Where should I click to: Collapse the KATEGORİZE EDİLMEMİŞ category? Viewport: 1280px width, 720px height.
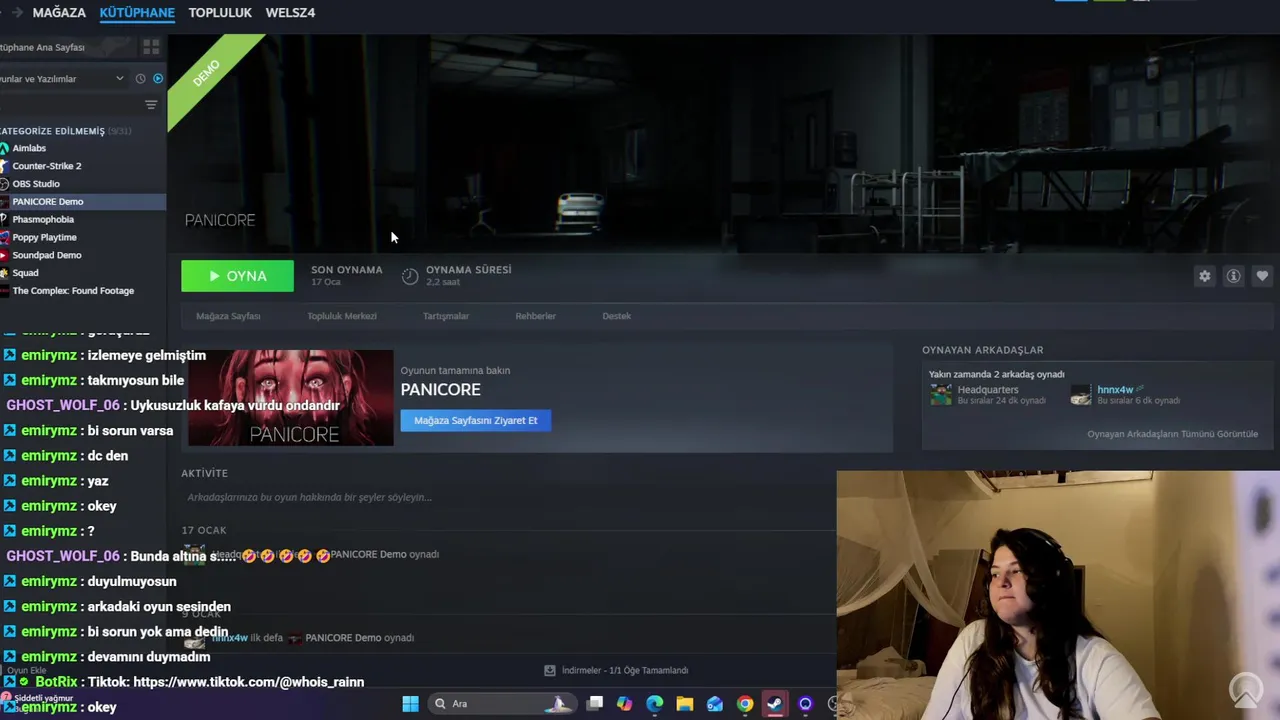66,131
